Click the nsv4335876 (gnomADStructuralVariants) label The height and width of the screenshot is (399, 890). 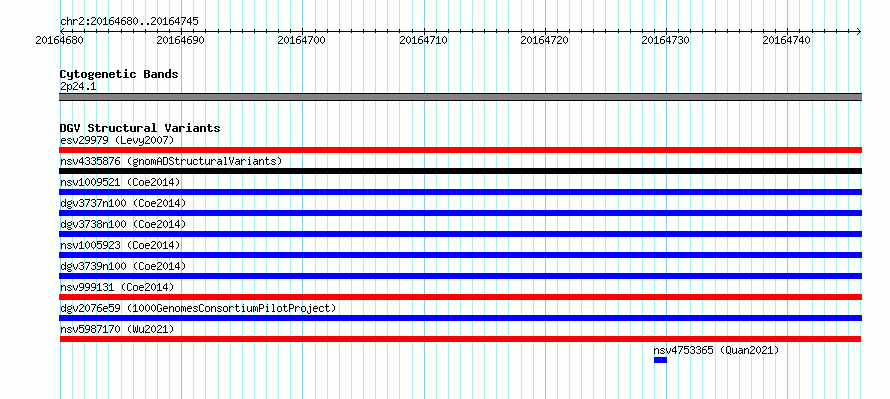point(171,161)
